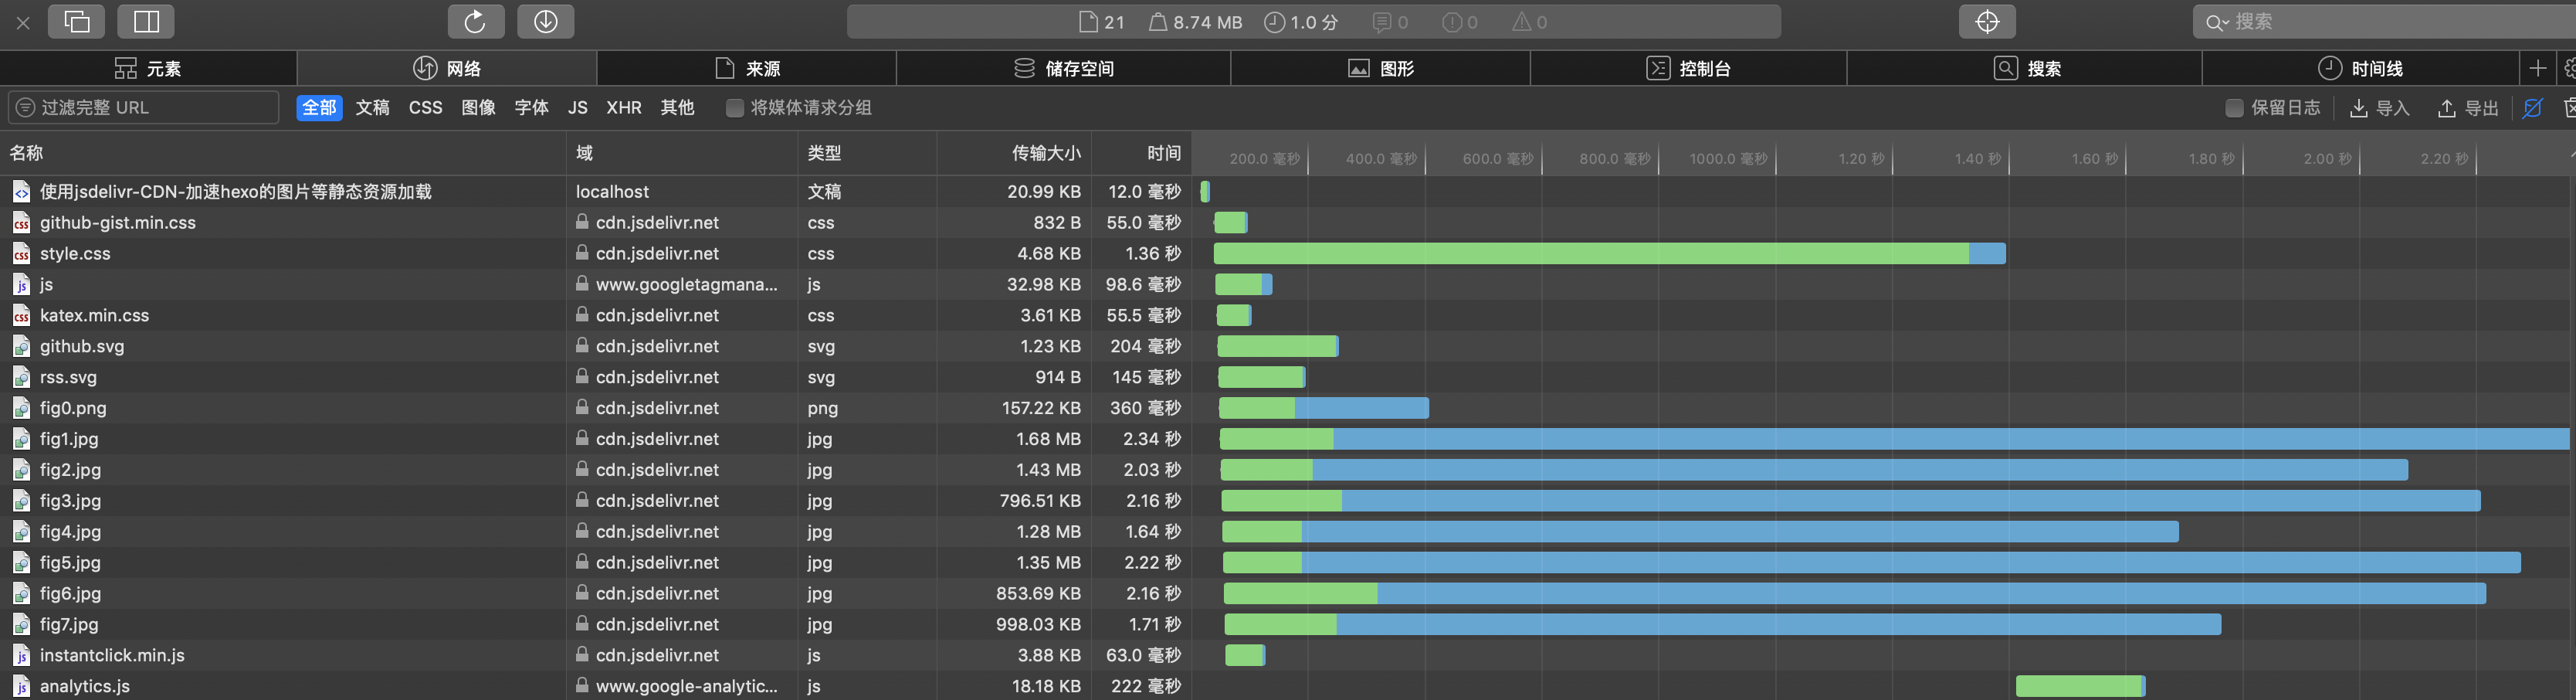This screenshot has height=700, width=2576.
Task: Toggle the CSS resource filter
Action: pyautogui.click(x=424, y=107)
